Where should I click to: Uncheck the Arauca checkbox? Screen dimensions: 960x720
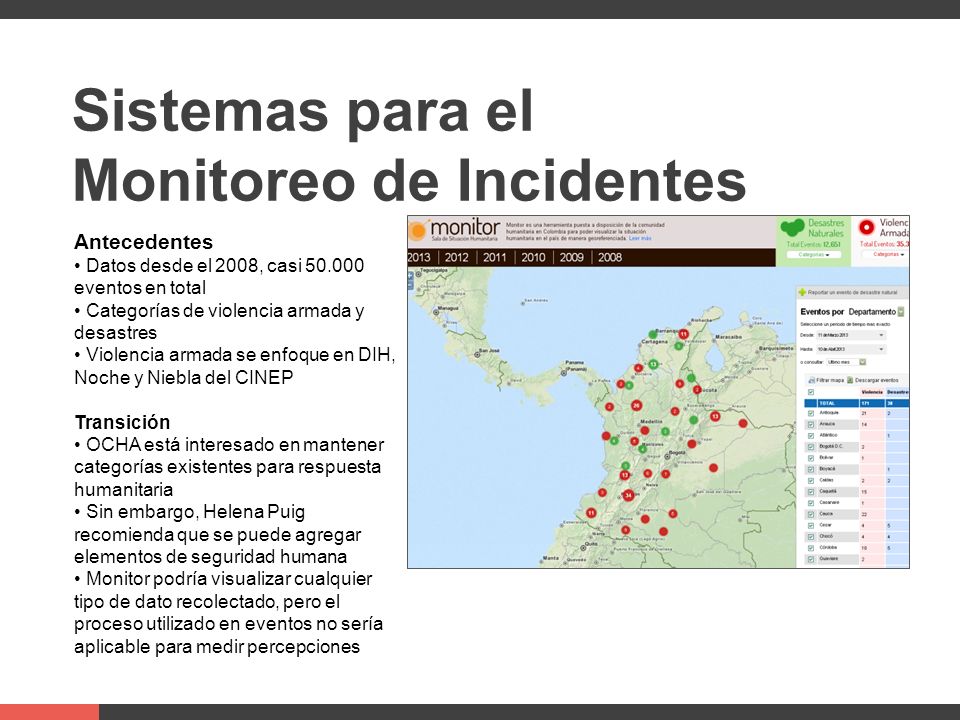click(x=811, y=424)
